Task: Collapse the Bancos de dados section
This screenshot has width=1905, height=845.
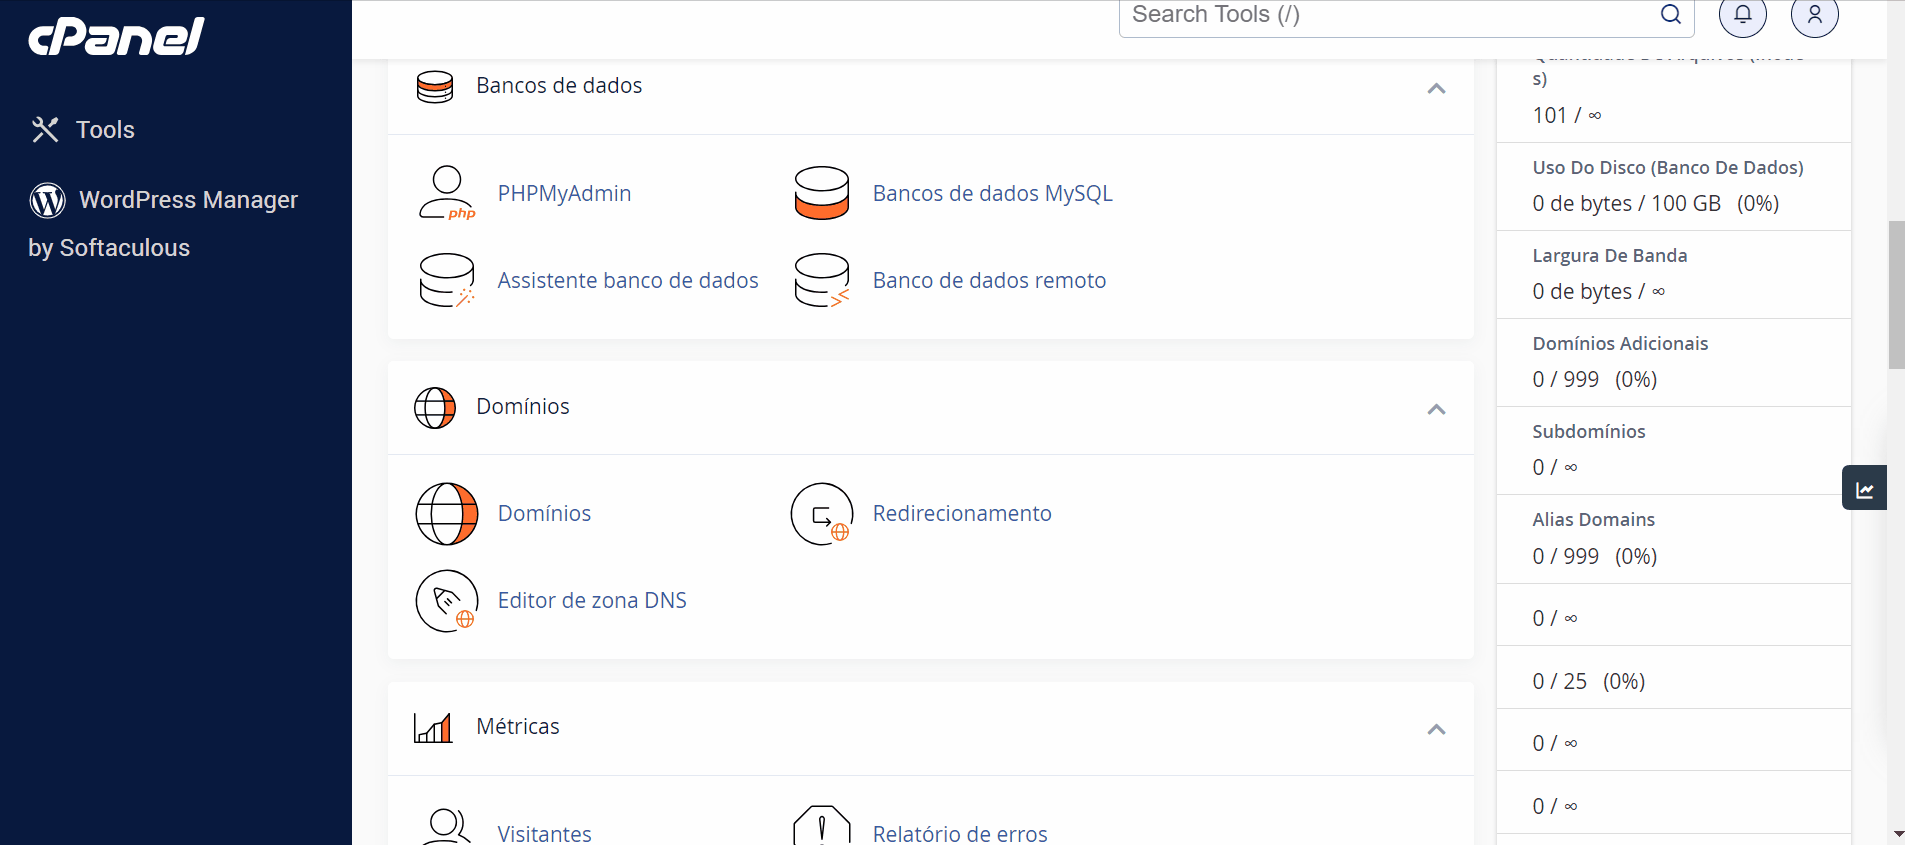Action: [1436, 88]
